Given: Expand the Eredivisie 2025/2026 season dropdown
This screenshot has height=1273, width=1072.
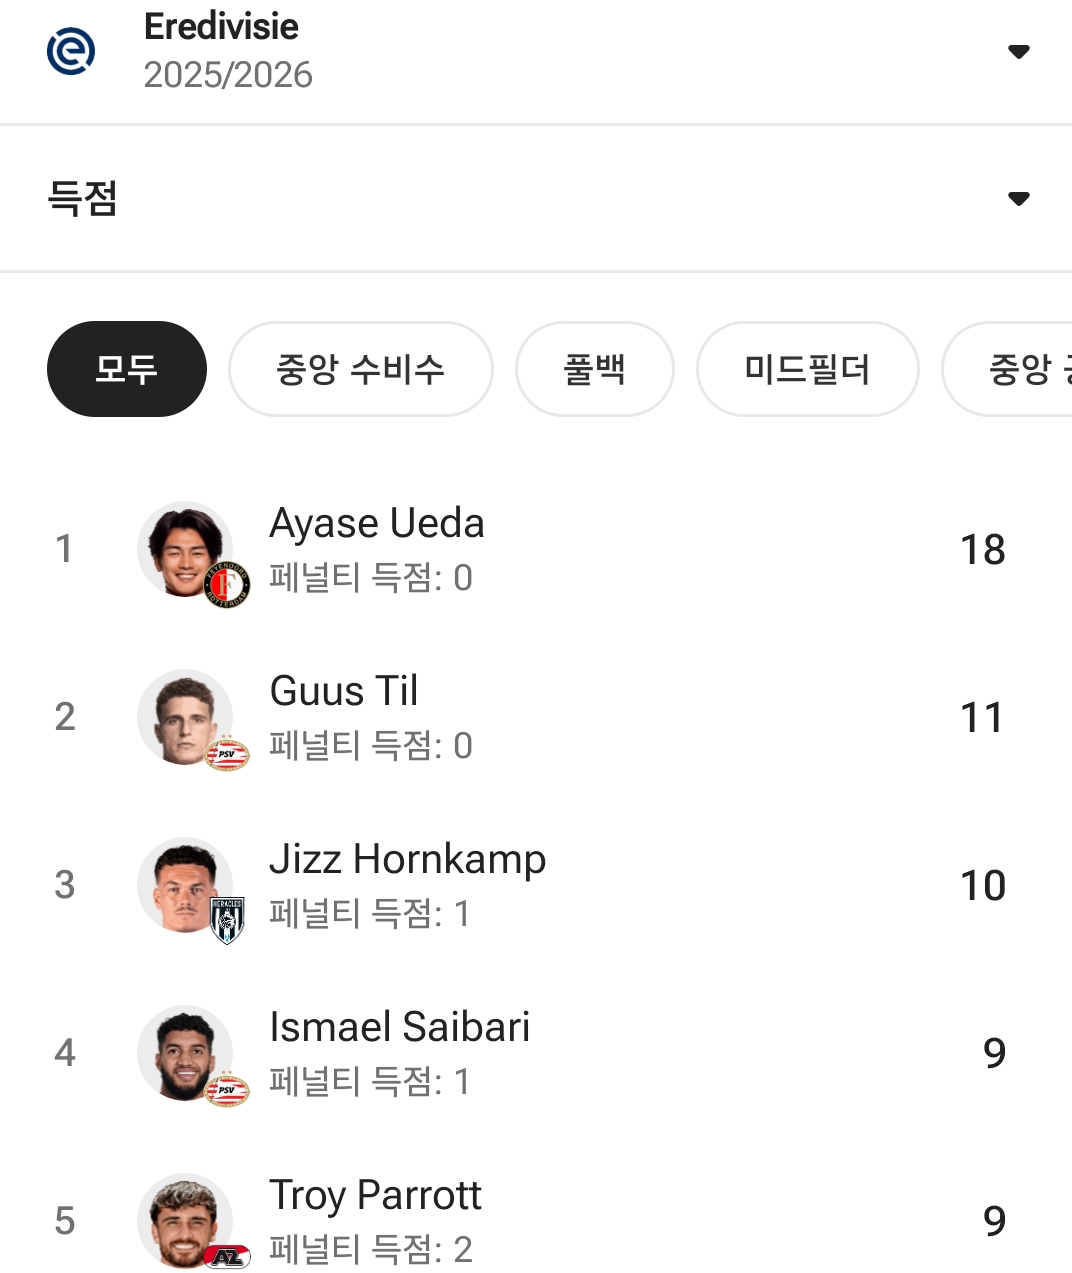Looking at the screenshot, I should (1018, 52).
